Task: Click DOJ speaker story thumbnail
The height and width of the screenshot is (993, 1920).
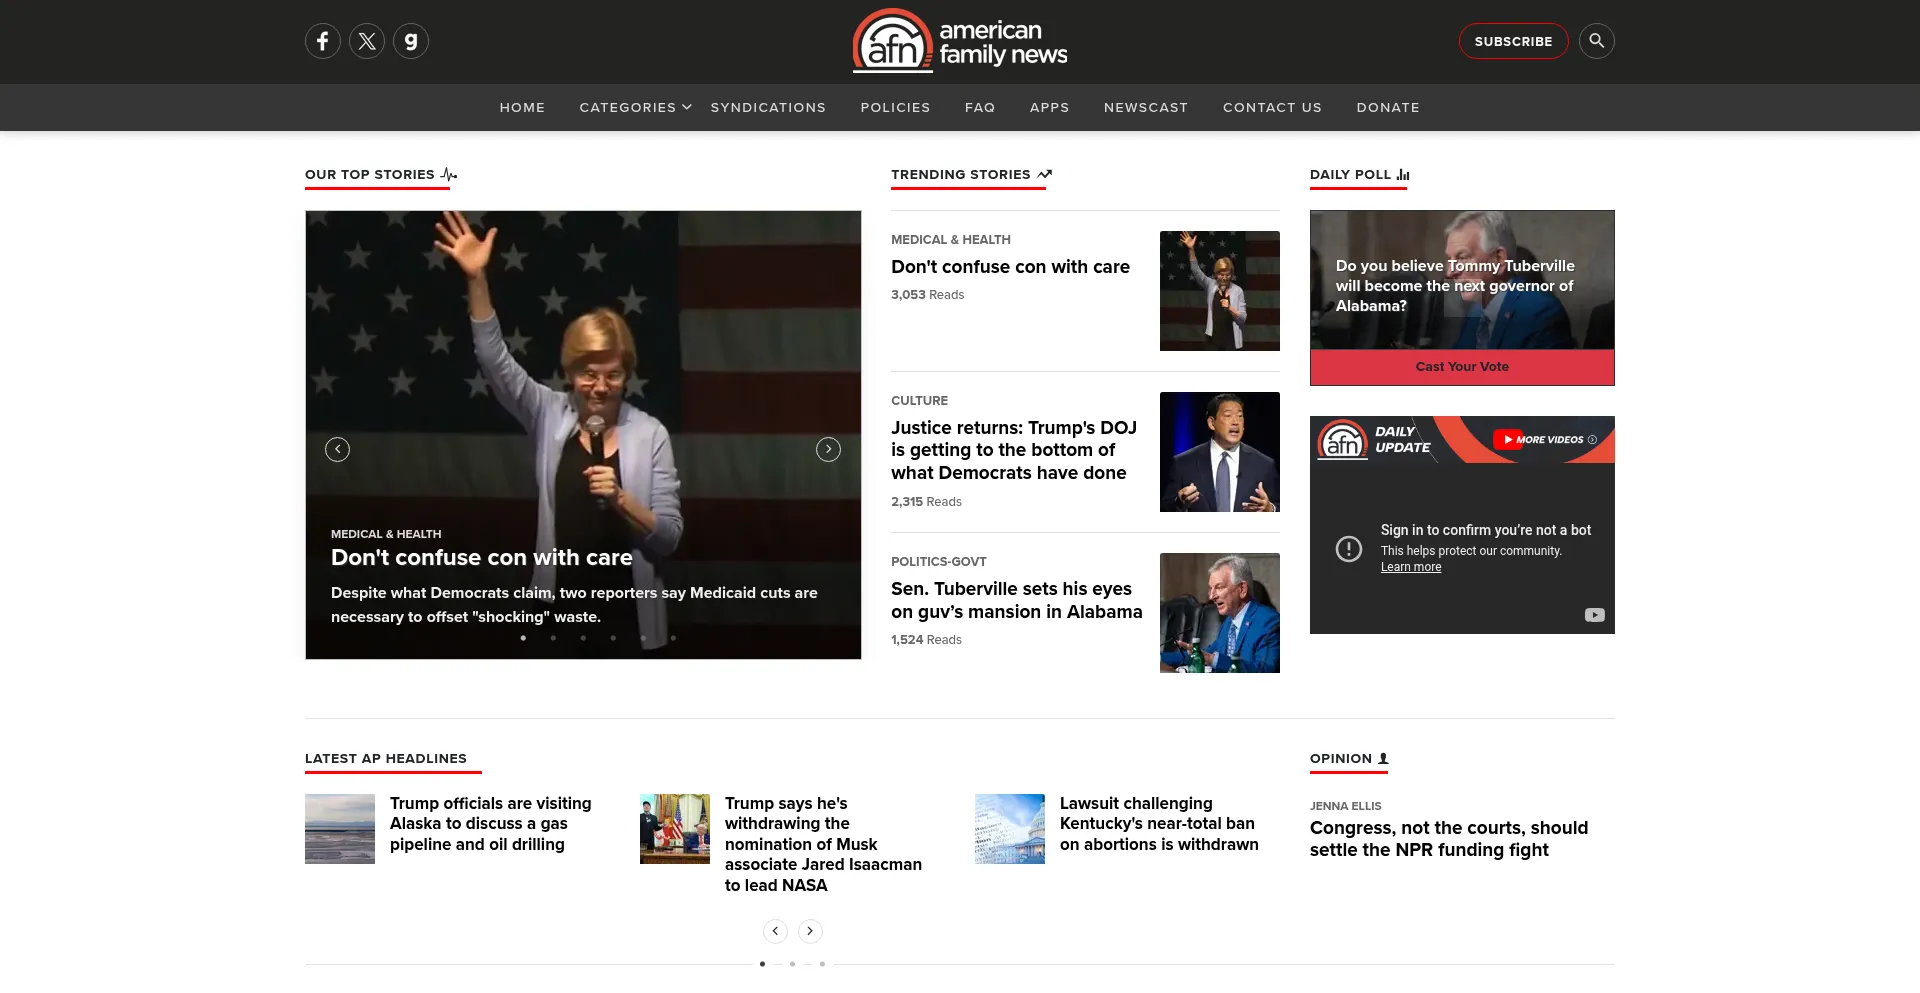Action: (x=1220, y=452)
